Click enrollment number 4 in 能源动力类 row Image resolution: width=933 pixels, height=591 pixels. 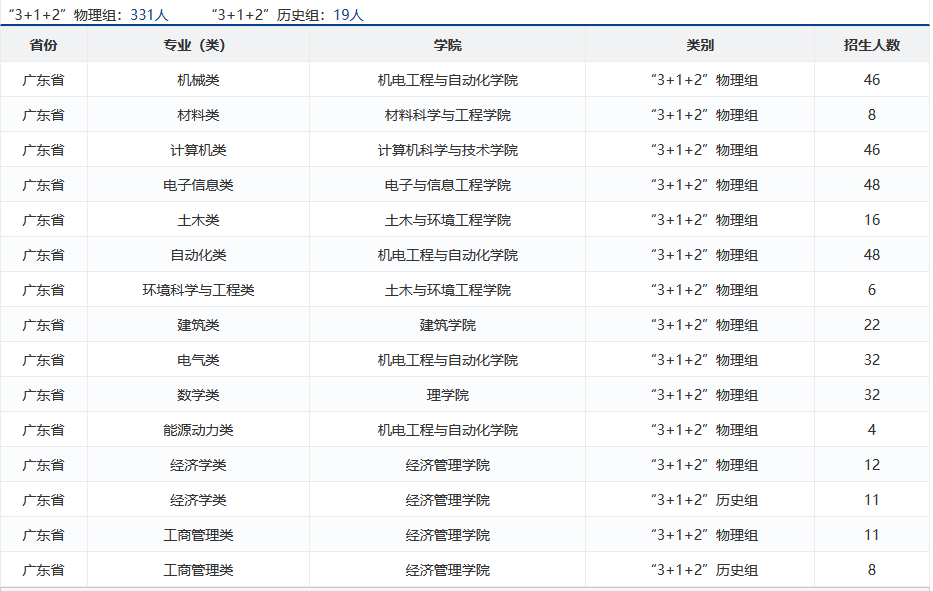point(872,430)
